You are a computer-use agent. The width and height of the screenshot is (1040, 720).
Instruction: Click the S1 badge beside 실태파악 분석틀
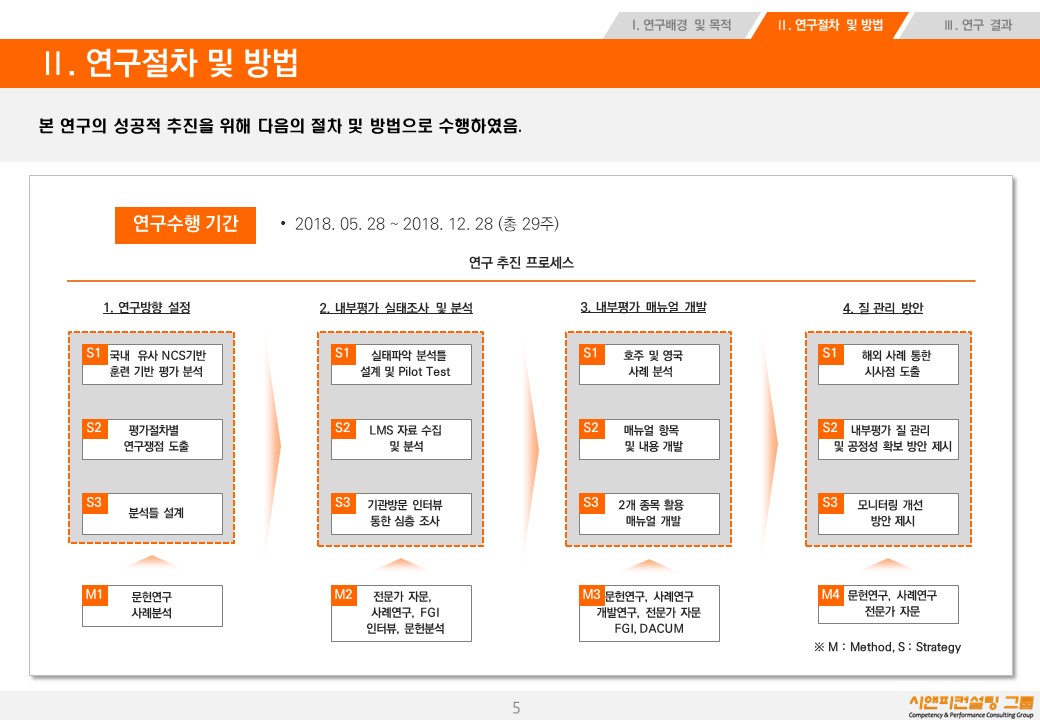click(x=343, y=353)
